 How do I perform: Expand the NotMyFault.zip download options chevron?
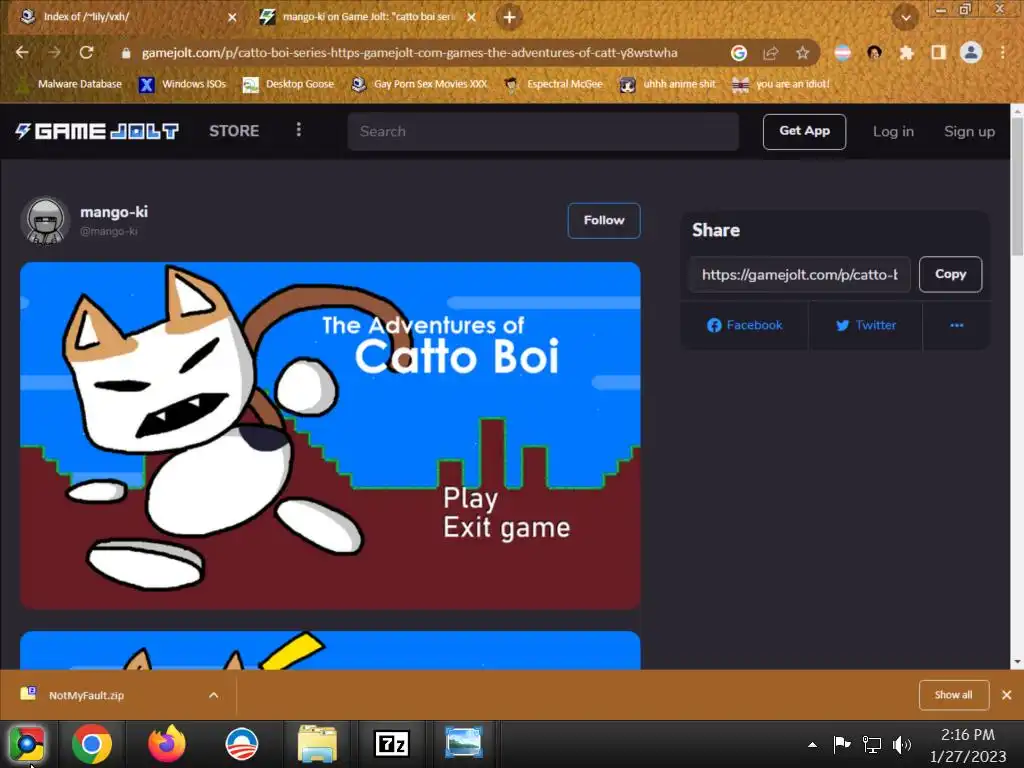click(x=214, y=695)
